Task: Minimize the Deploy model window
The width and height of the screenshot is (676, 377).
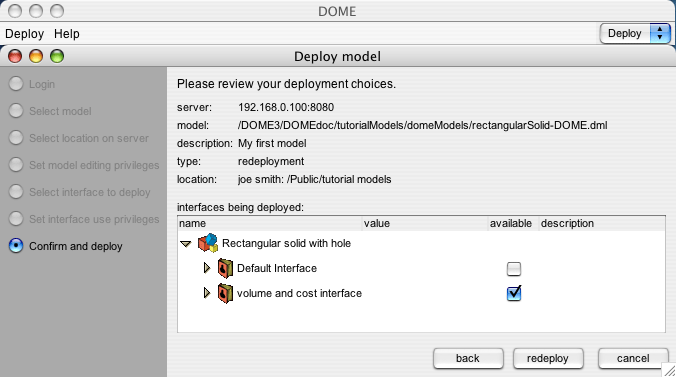Action: coord(36,56)
